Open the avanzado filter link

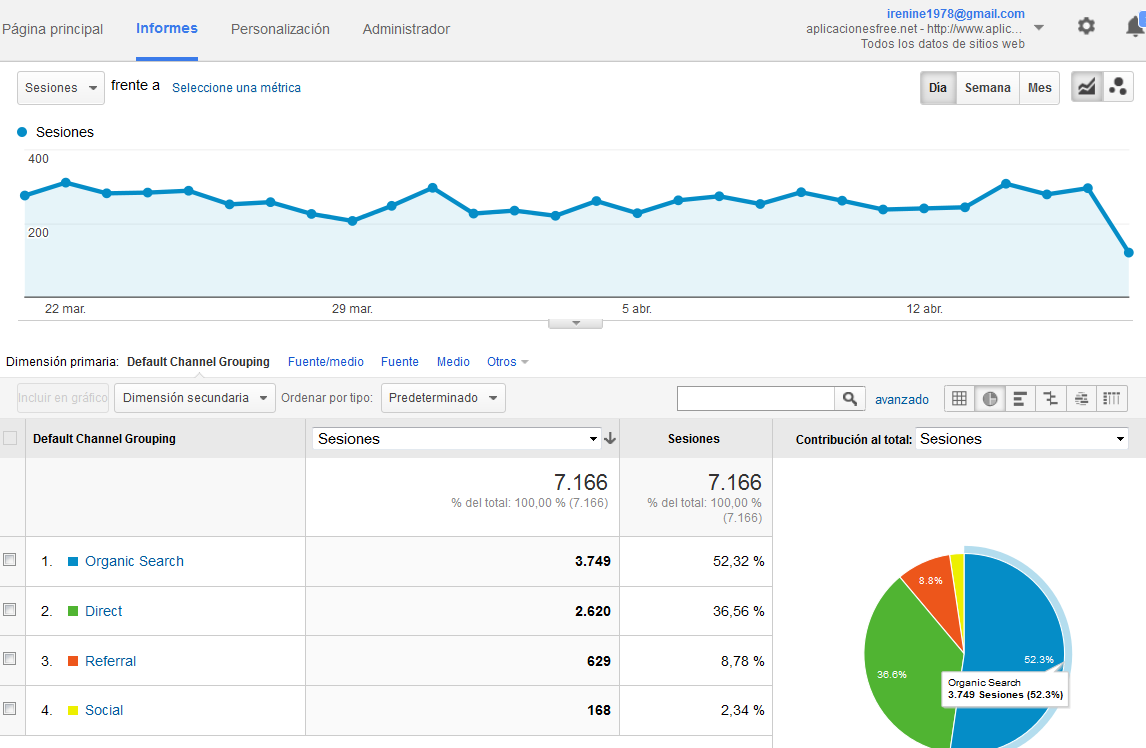click(902, 399)
